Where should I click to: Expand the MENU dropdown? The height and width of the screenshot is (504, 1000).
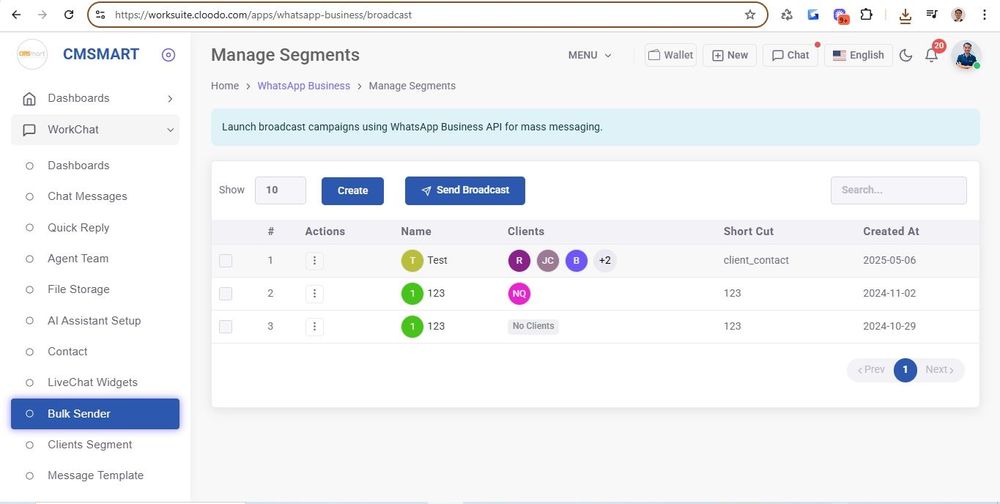click(x=589, y=56)
